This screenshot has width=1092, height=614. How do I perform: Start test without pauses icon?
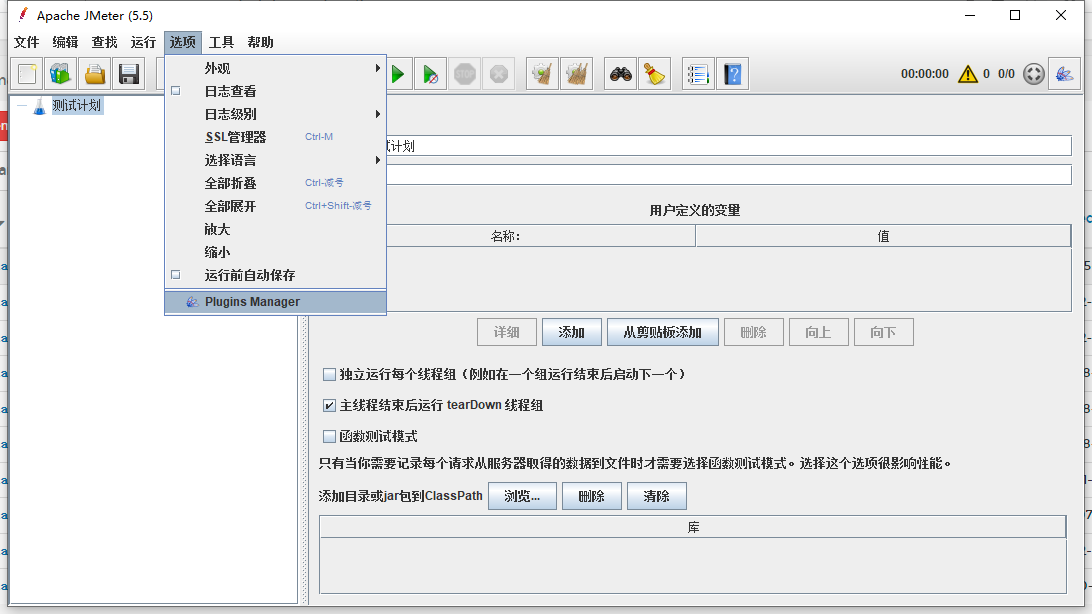point(431,74)
